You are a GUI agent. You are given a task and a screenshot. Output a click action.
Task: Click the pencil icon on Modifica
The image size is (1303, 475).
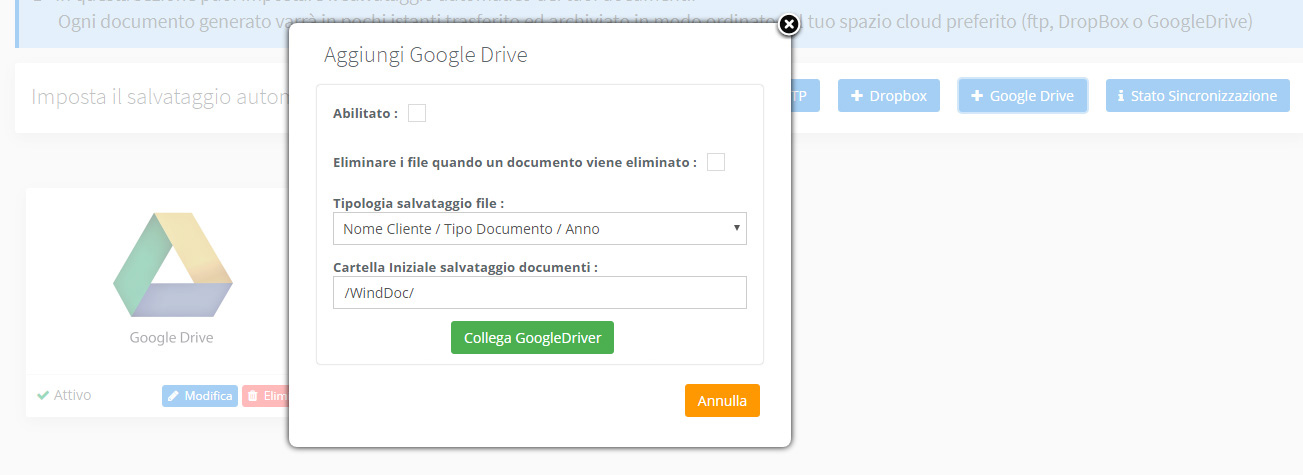coord(174,396)
